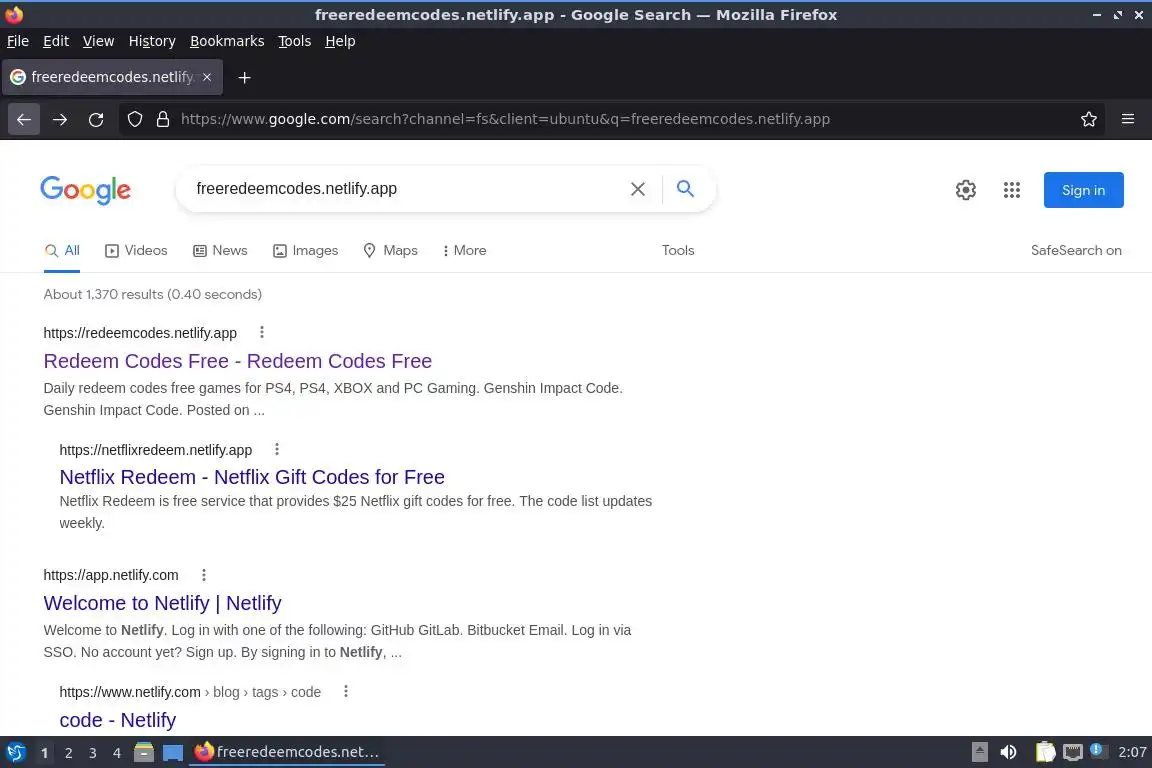Select the All results tab
1152x768 pixels.
62,251
